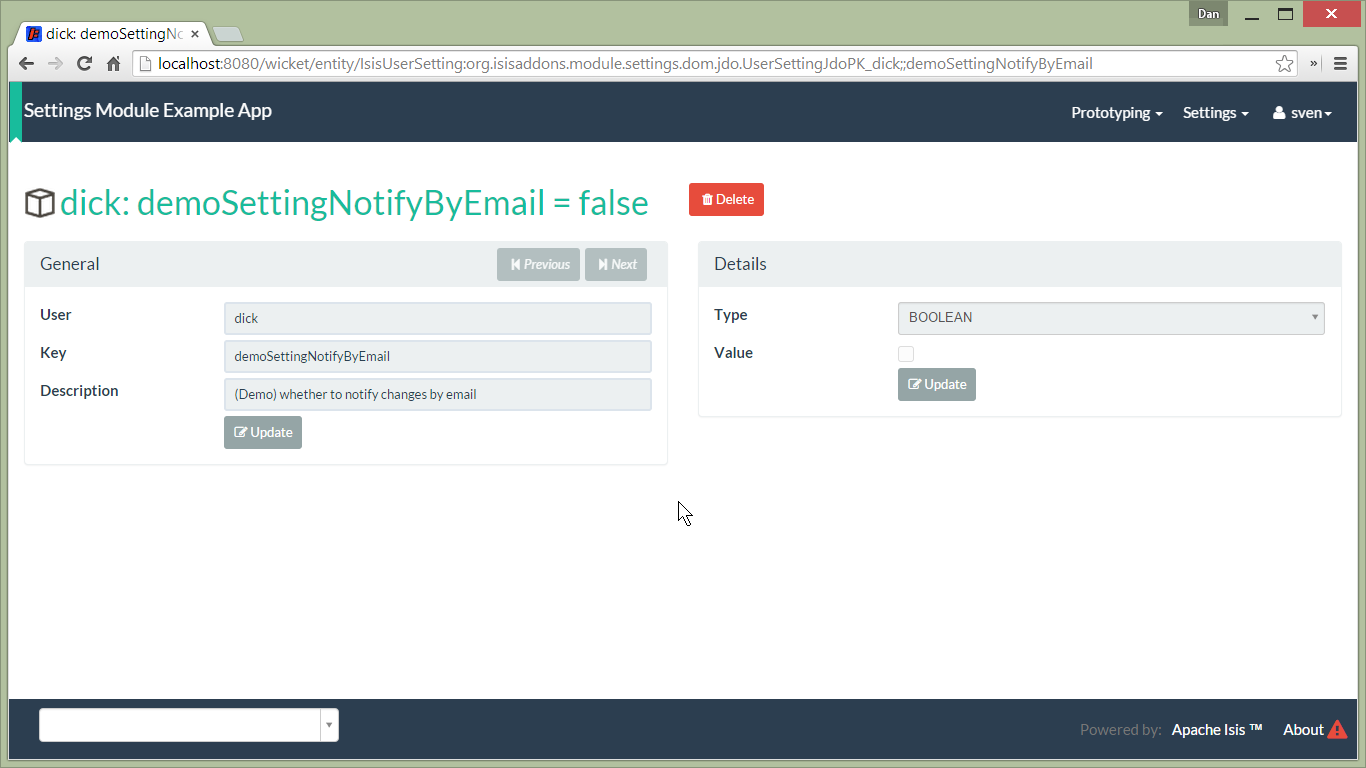Click the About warning triangle icon

tap(1337, 730)
